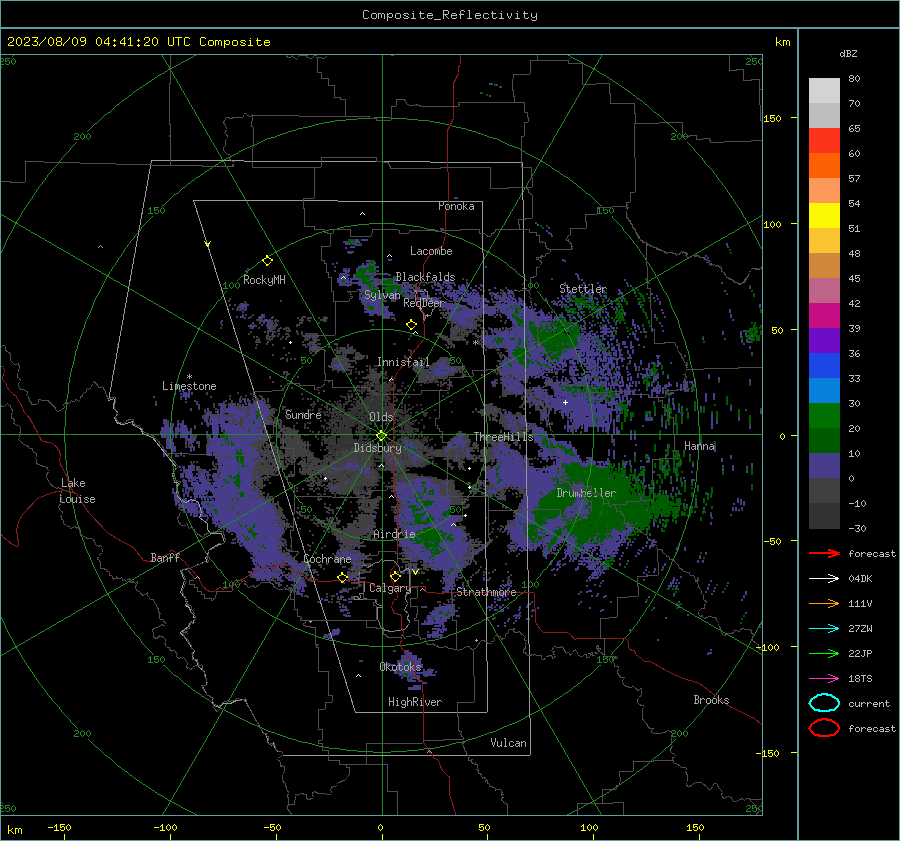Click the RedDeer map label
The image size is (900, 841).
(x=424, y=303)
